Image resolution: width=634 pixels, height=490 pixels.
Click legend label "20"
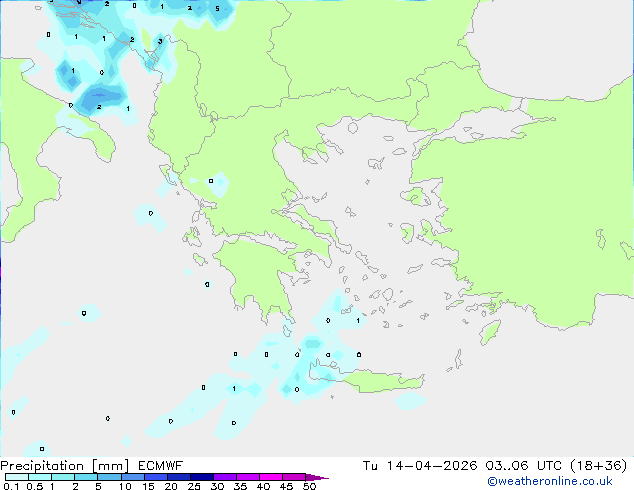(x=171, y=486)
